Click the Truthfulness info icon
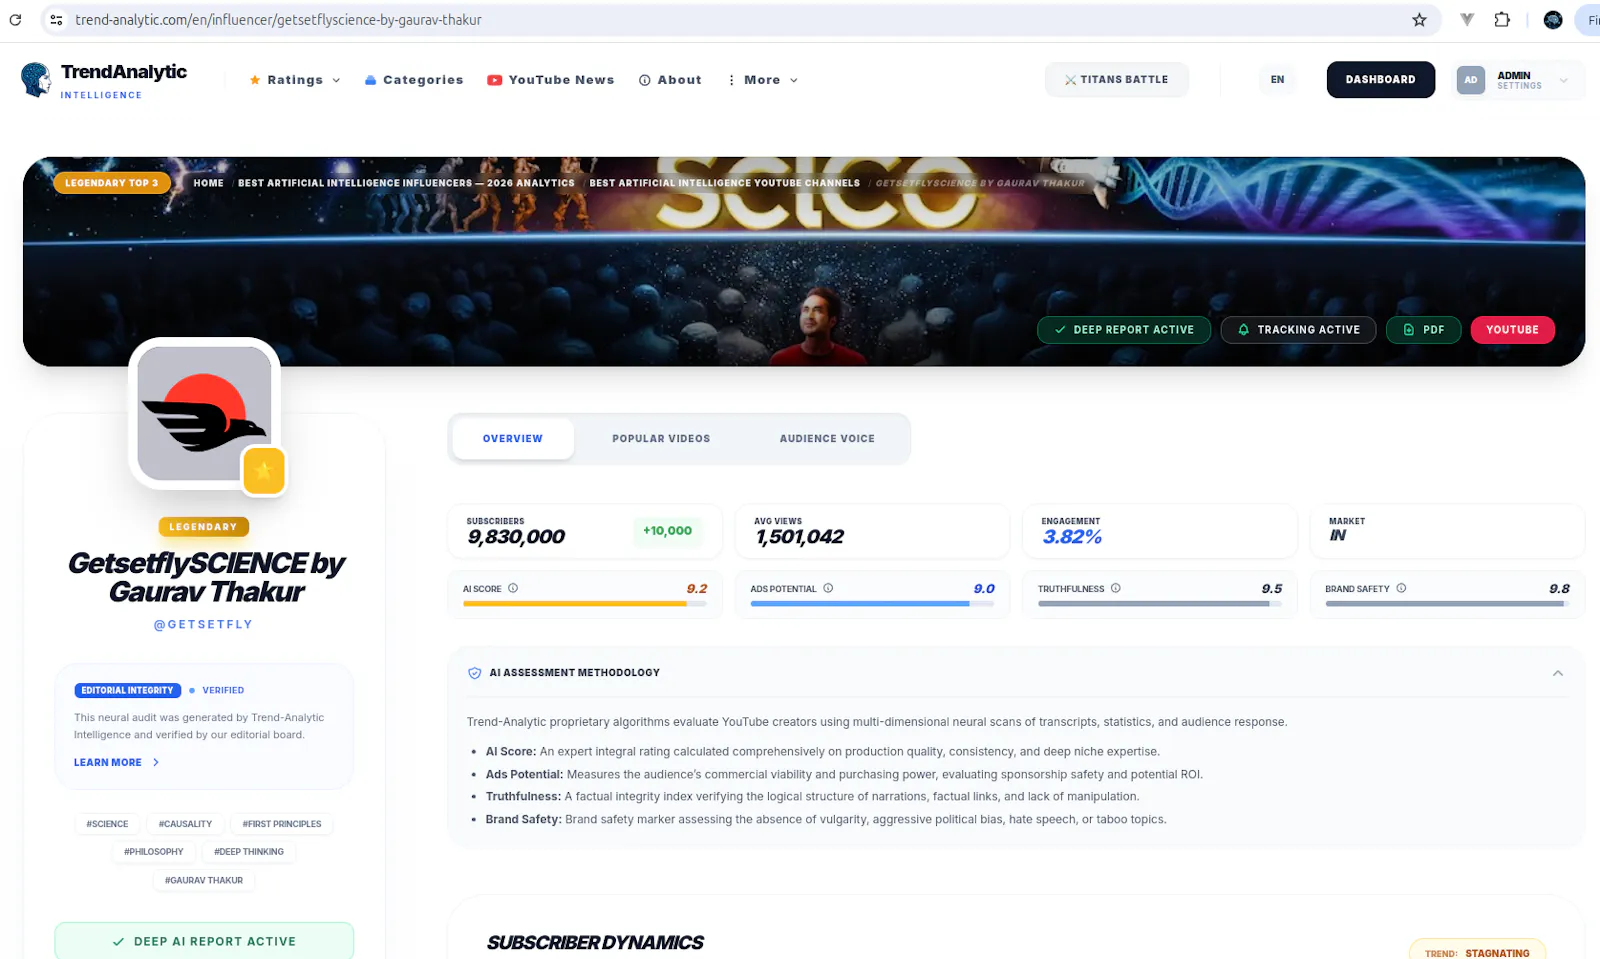The width and height of the screenshot is (1600, 959). (1116, 588)
